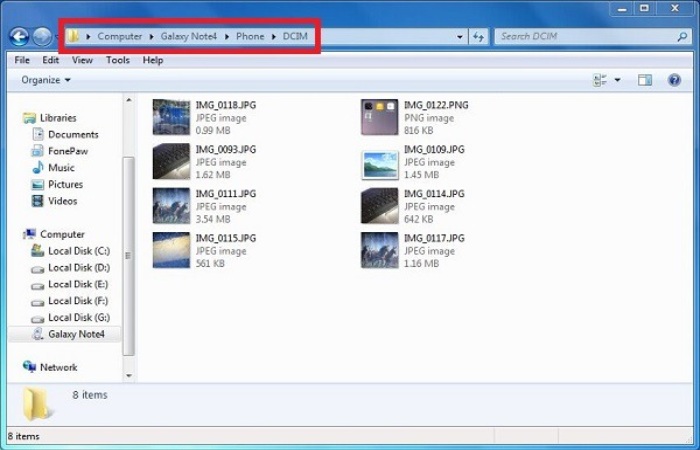Navigate to Galaxy Note4 in the breadcrumb
The height and width of the screenshot is (450, 700).
(189, 36)
